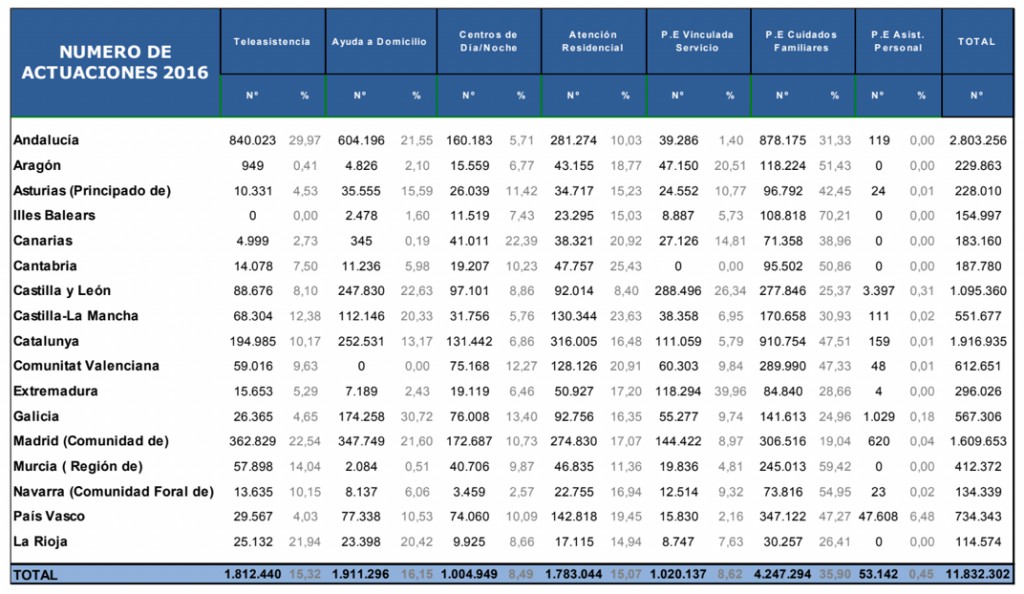This screenshot has width=1024, height=594.
Task: Select the P.E Vinculada Servicio header
Action: [697, 41]
